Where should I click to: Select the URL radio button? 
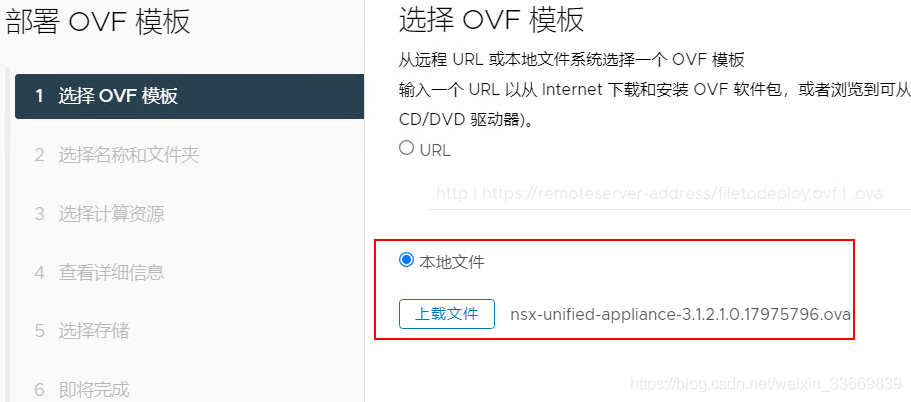tap(406, 148)
